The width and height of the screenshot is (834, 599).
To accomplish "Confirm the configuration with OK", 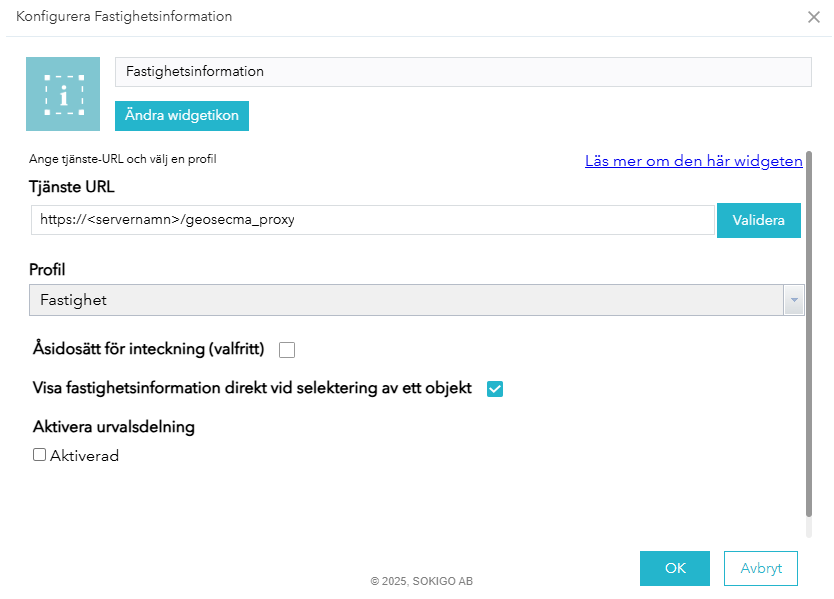I will [x=674, y=568].
